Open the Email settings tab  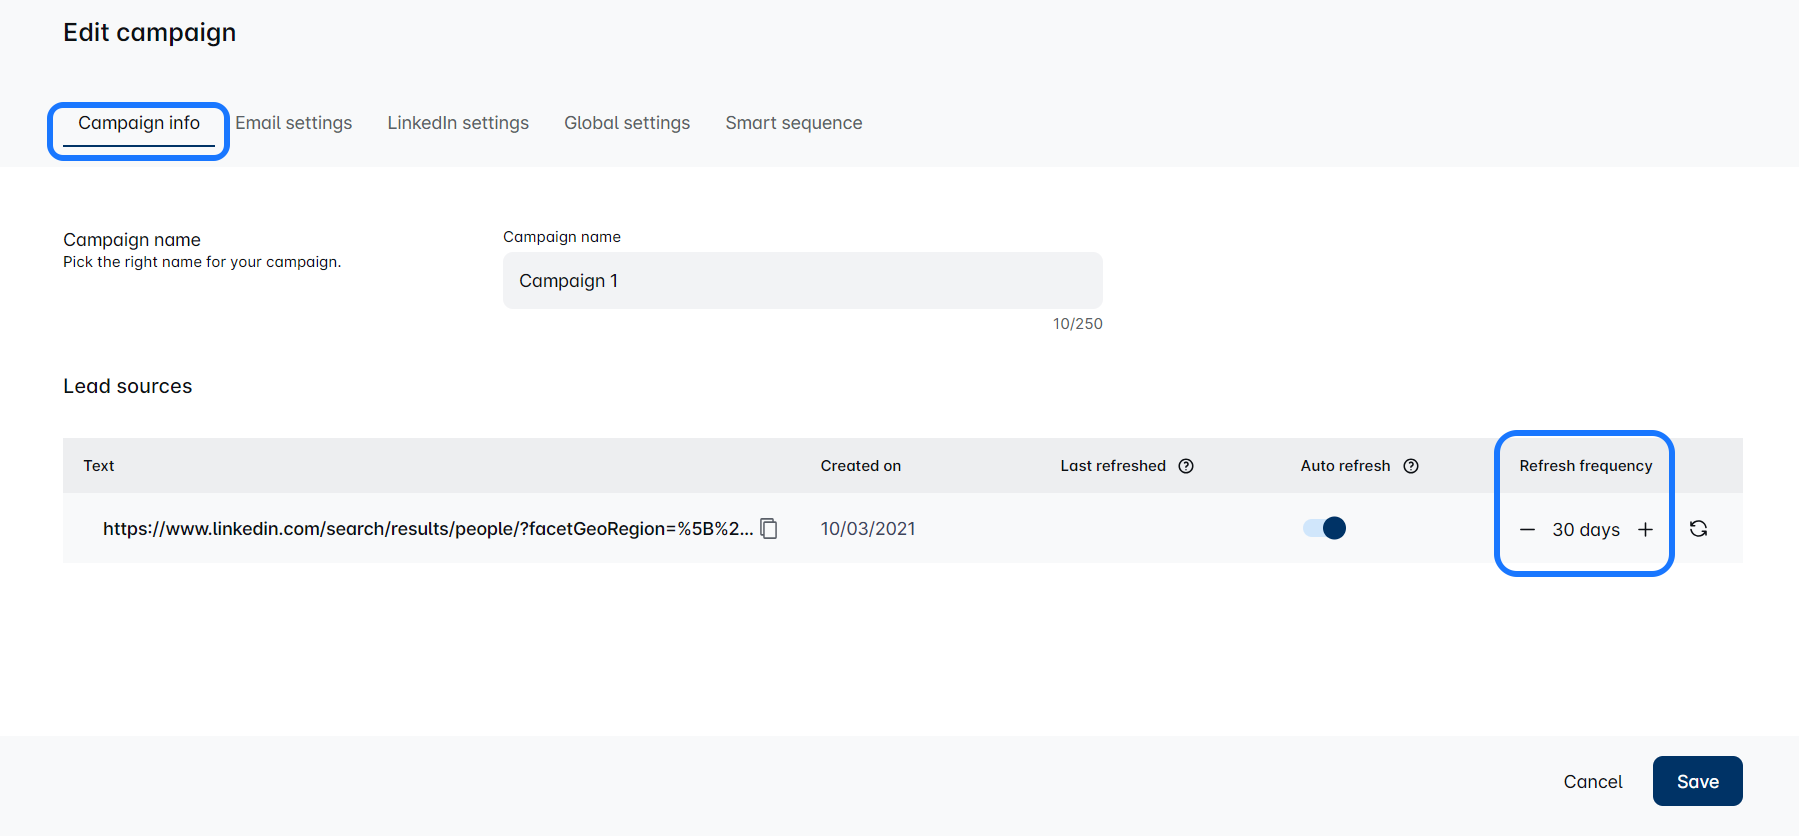(294, 123)
